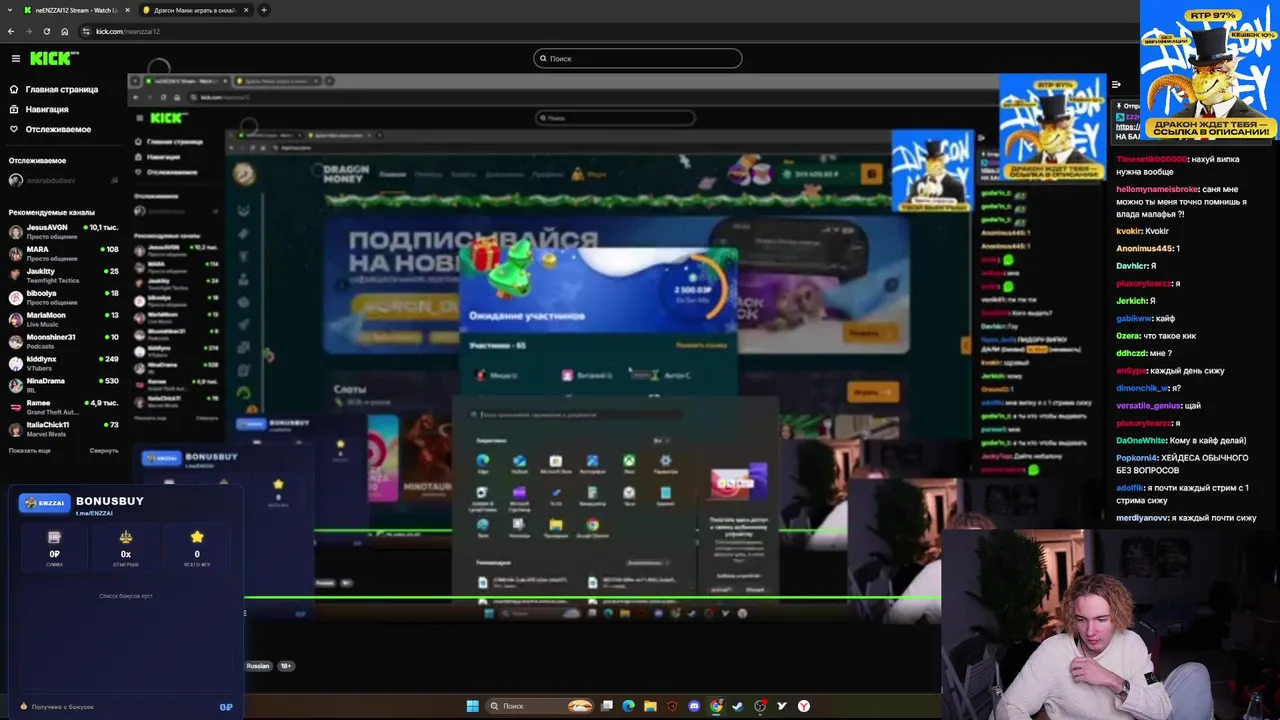Reload the current page
The height and width of the screenshot is (720, 1280).
tap(46, 31)
